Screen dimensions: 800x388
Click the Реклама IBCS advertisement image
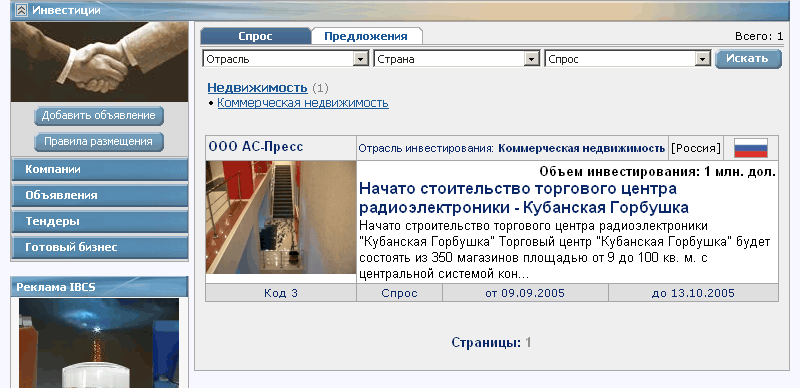pos(99,343)
